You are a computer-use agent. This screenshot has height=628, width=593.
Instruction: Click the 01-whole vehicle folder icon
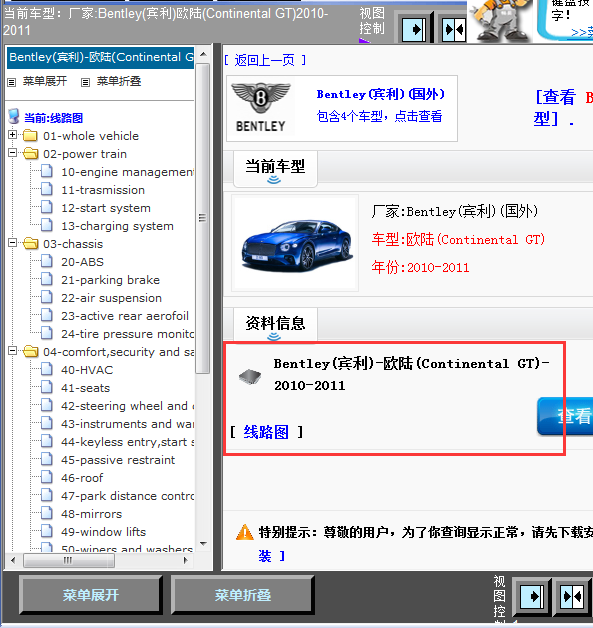(30, 135)
